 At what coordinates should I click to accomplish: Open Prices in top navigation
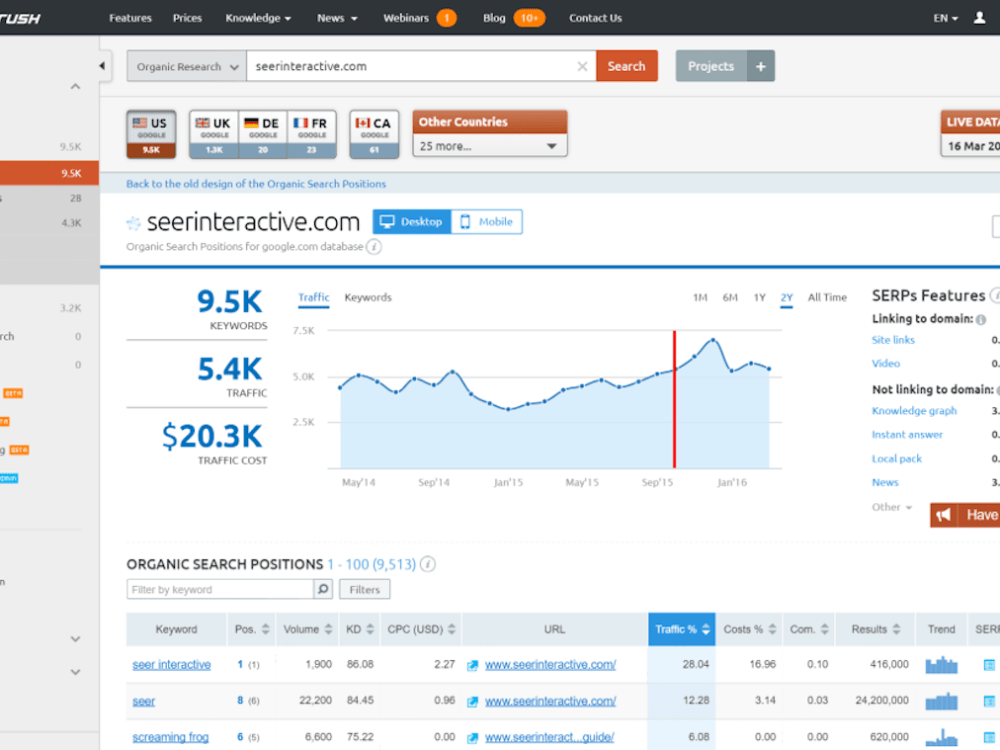(187, 18)
